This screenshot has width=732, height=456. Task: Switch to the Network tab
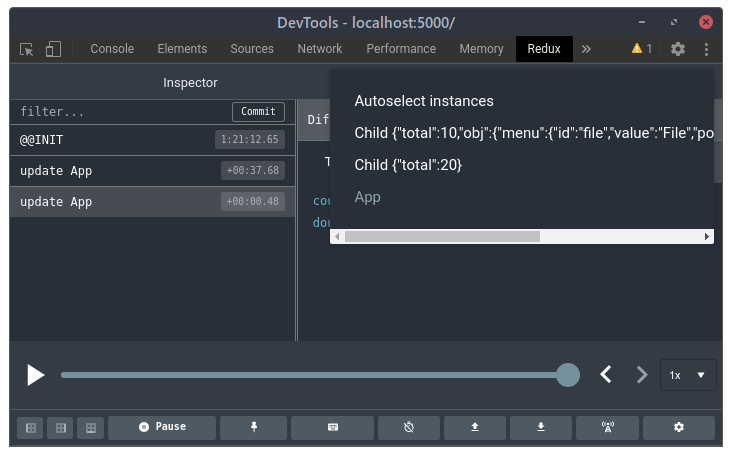coord(320,49)
